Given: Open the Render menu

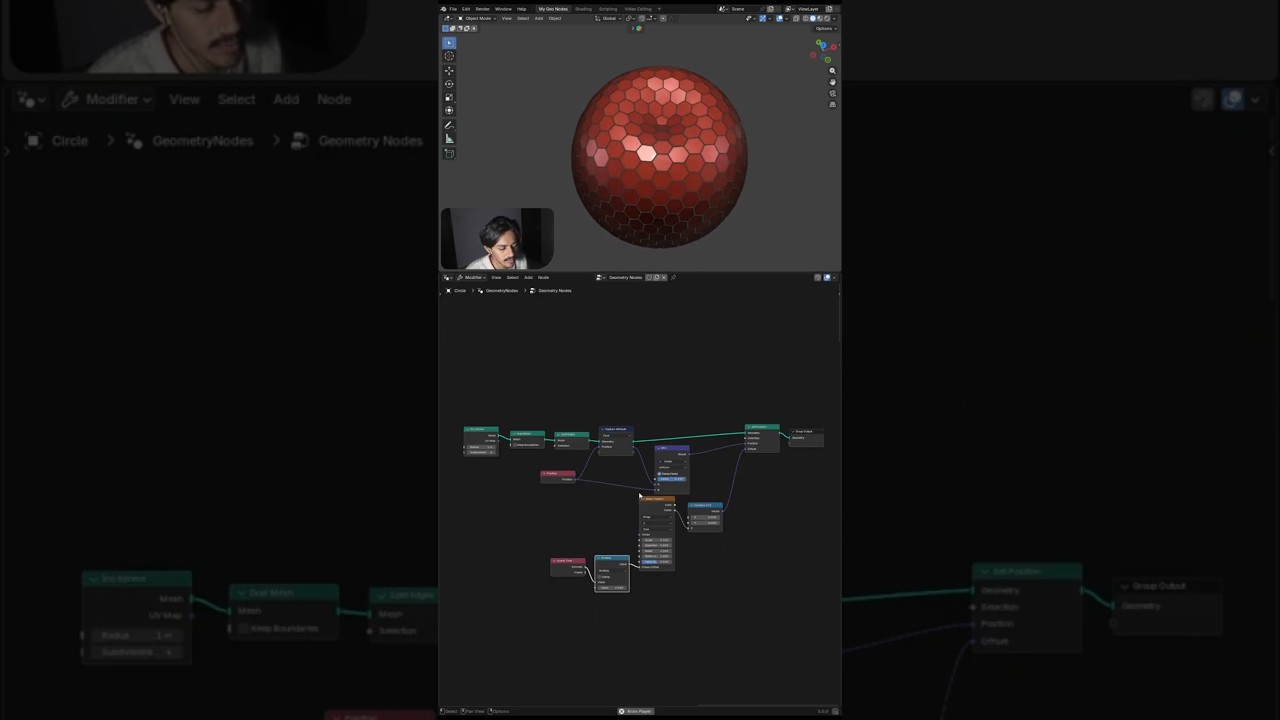Looking at the screenshot, I should (482, 9).
